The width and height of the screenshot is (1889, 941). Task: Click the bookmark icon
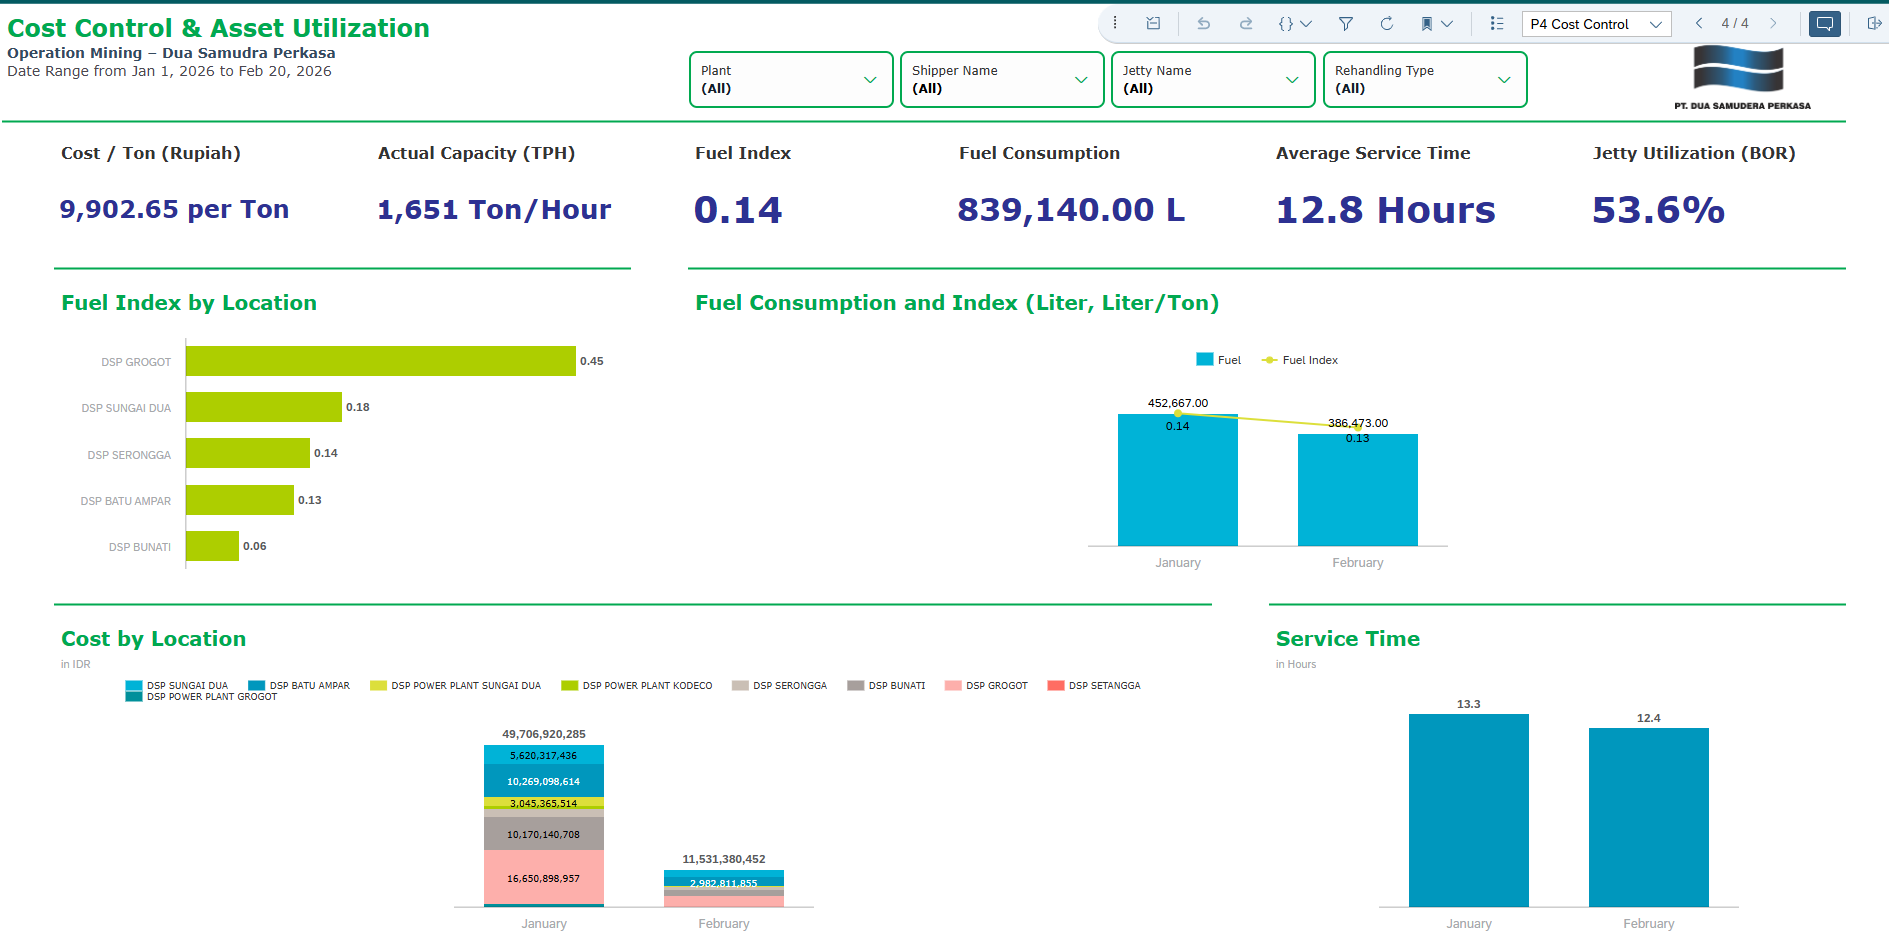pyautogui.click(x=1427, y=23)
